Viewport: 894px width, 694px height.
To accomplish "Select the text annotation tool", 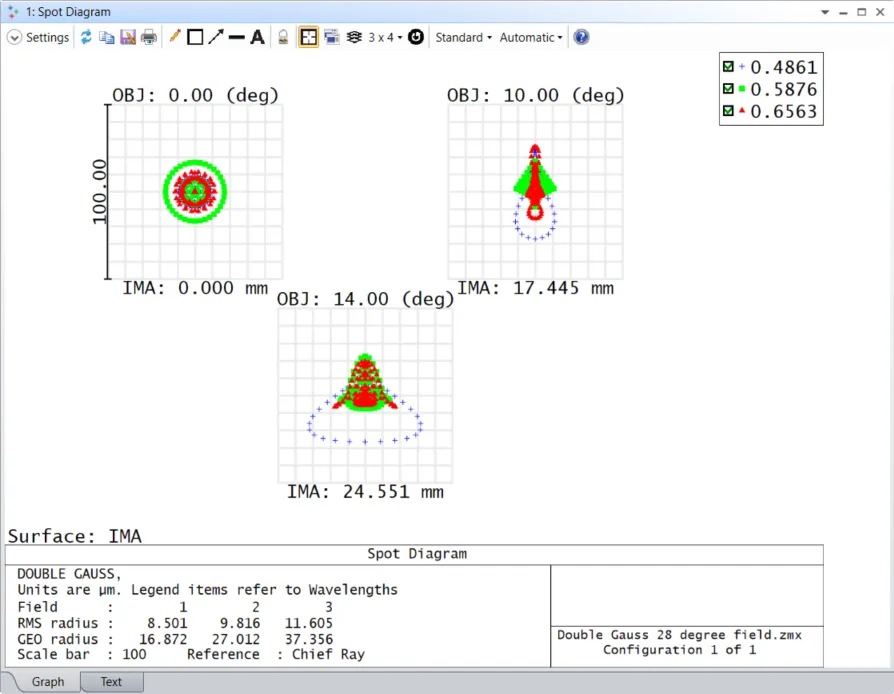I will point(257,37).
